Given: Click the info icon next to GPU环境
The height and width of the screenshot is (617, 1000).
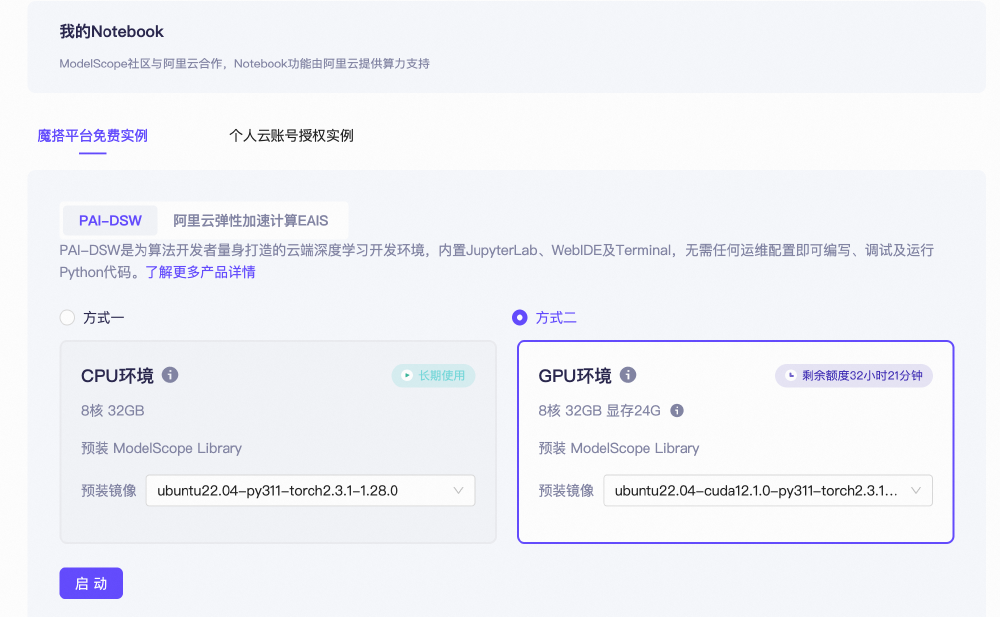Looking at the screenshot, I should click(628, 375).
